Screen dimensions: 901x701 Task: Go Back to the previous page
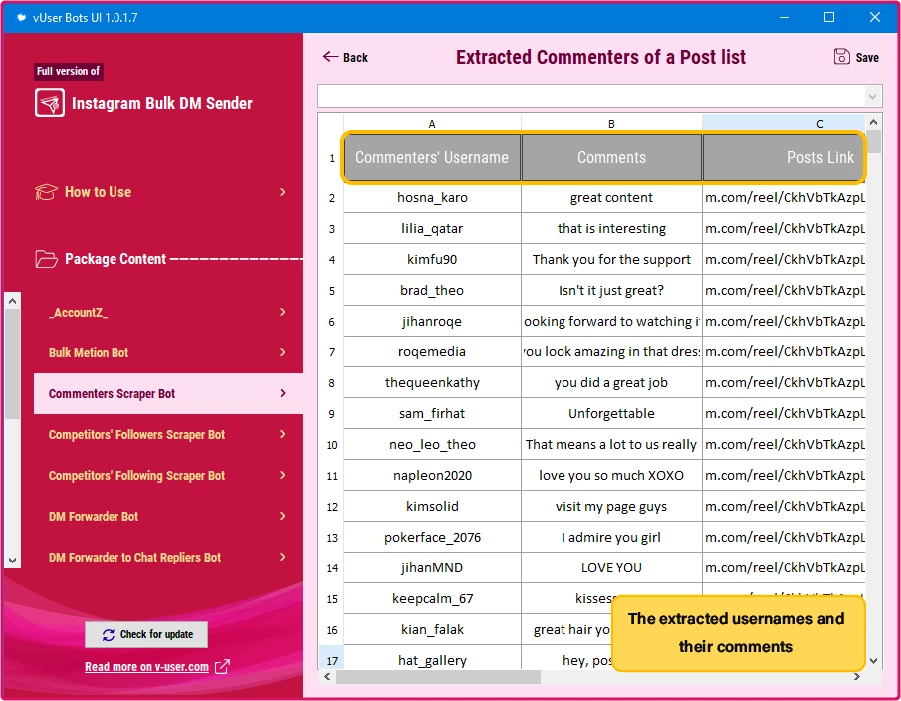click(x=345, y=57)
